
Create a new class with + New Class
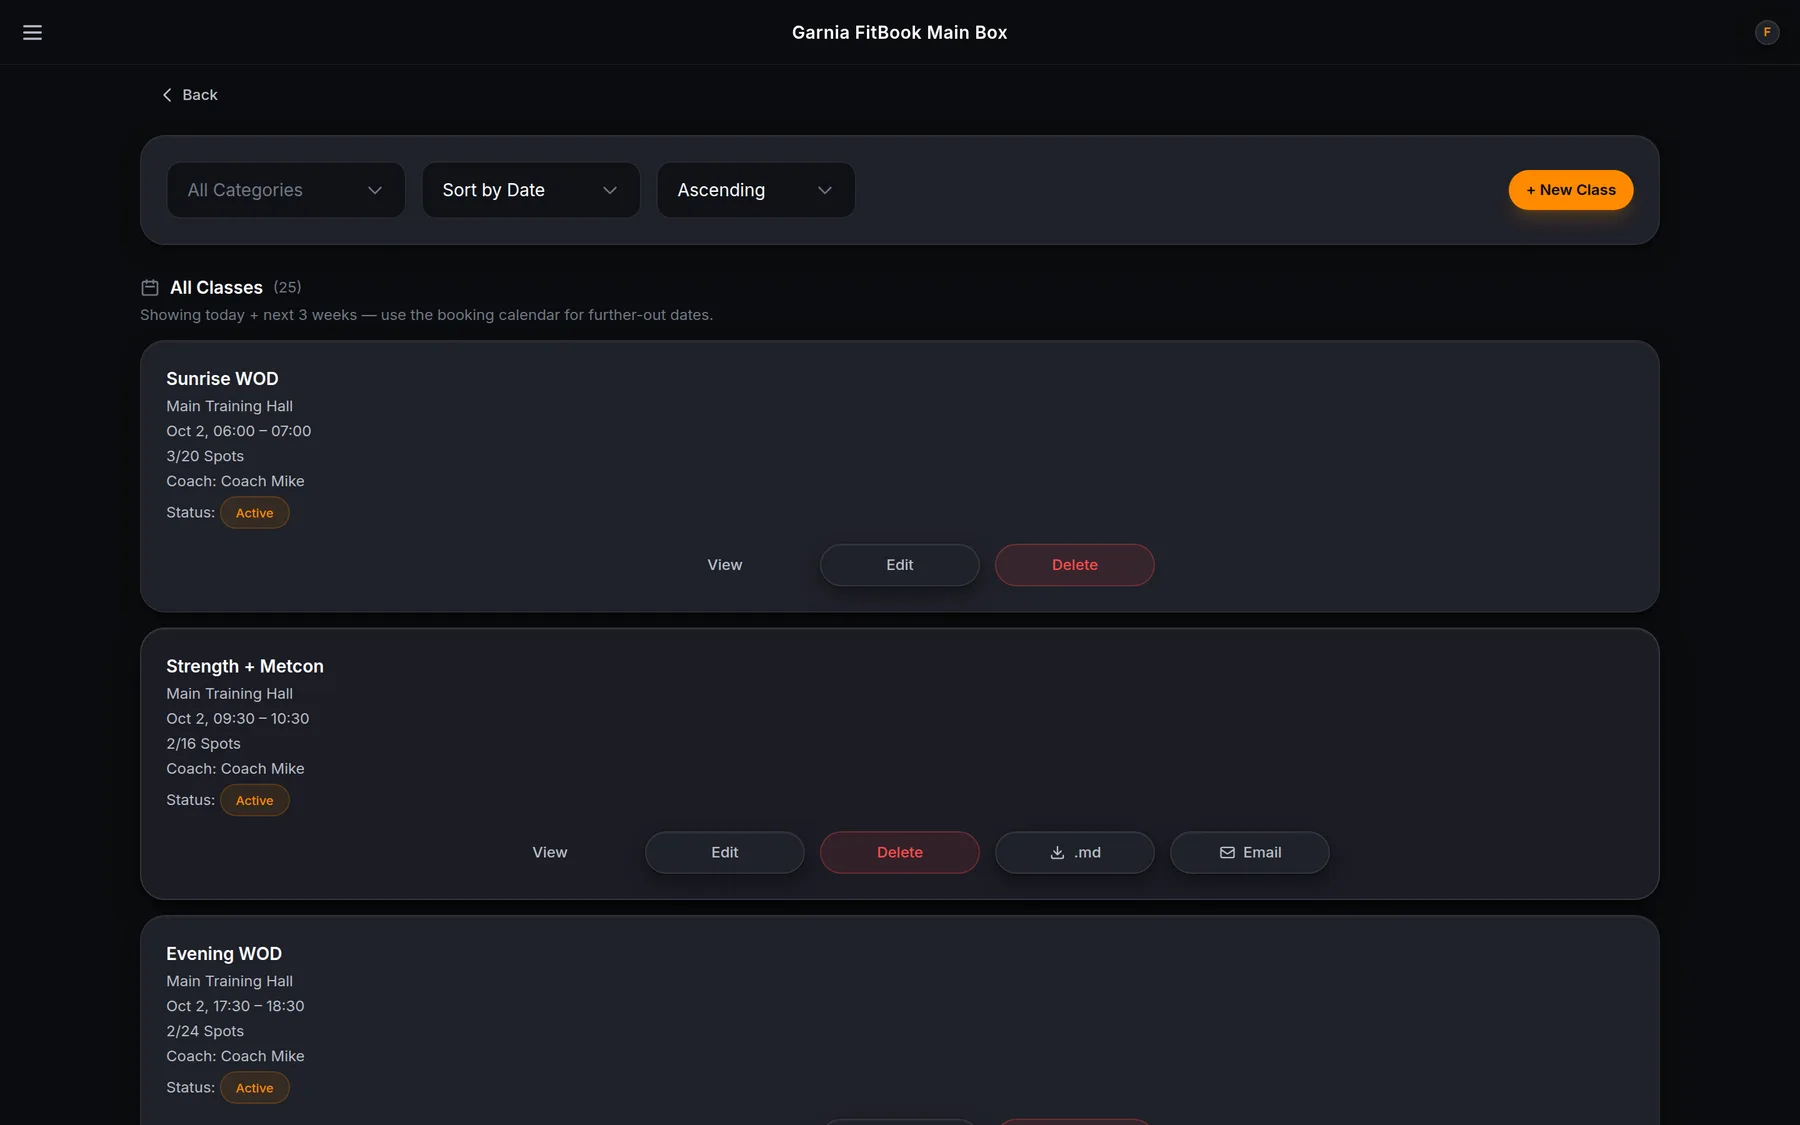pyautogui.click(x=1570, y=190)
